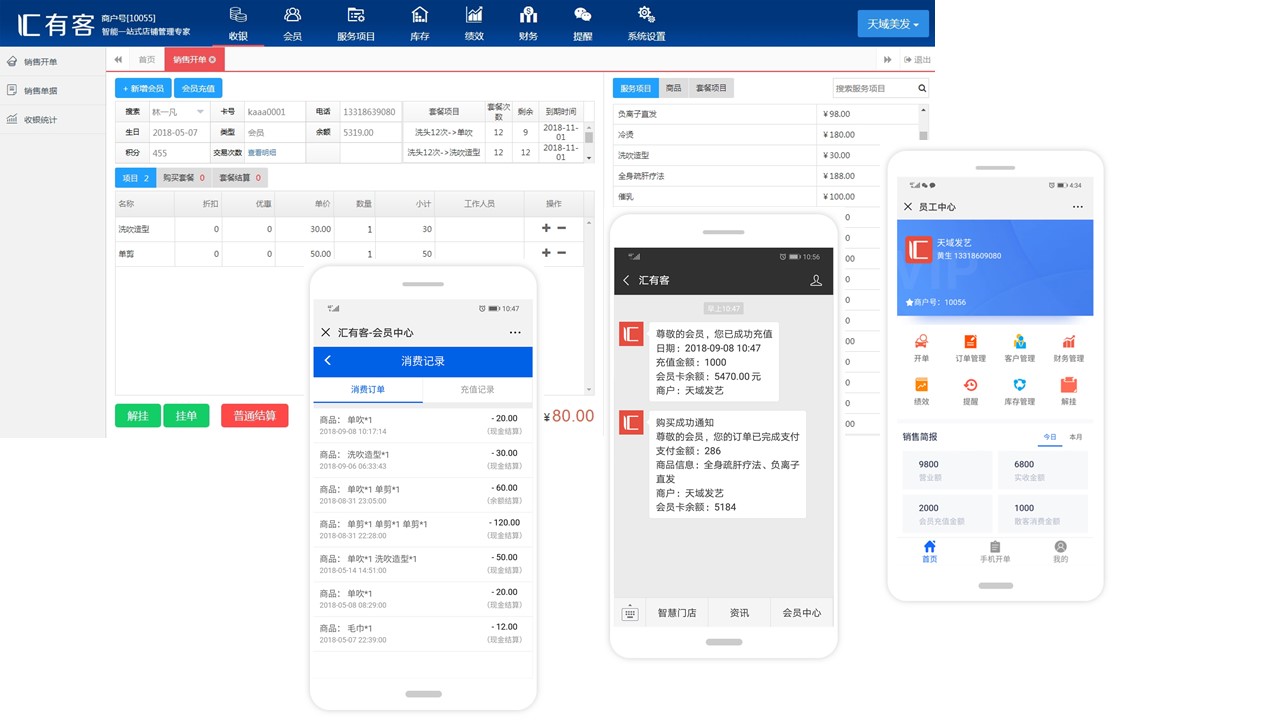
Task: Click the 收银统计 sidebar chart icon
Action: 12,119
